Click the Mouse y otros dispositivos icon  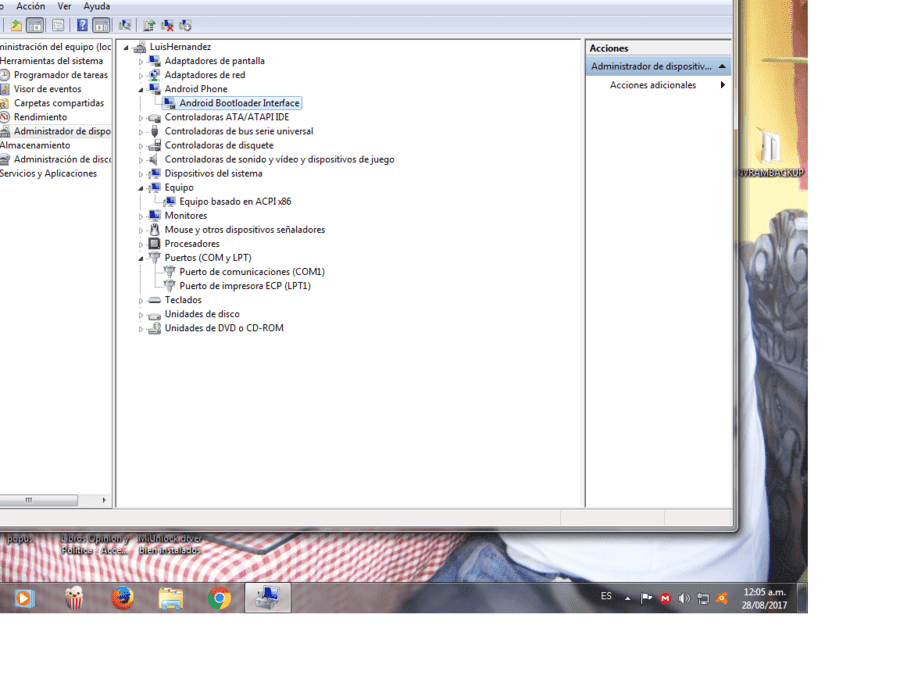click(x=154, y=229)
